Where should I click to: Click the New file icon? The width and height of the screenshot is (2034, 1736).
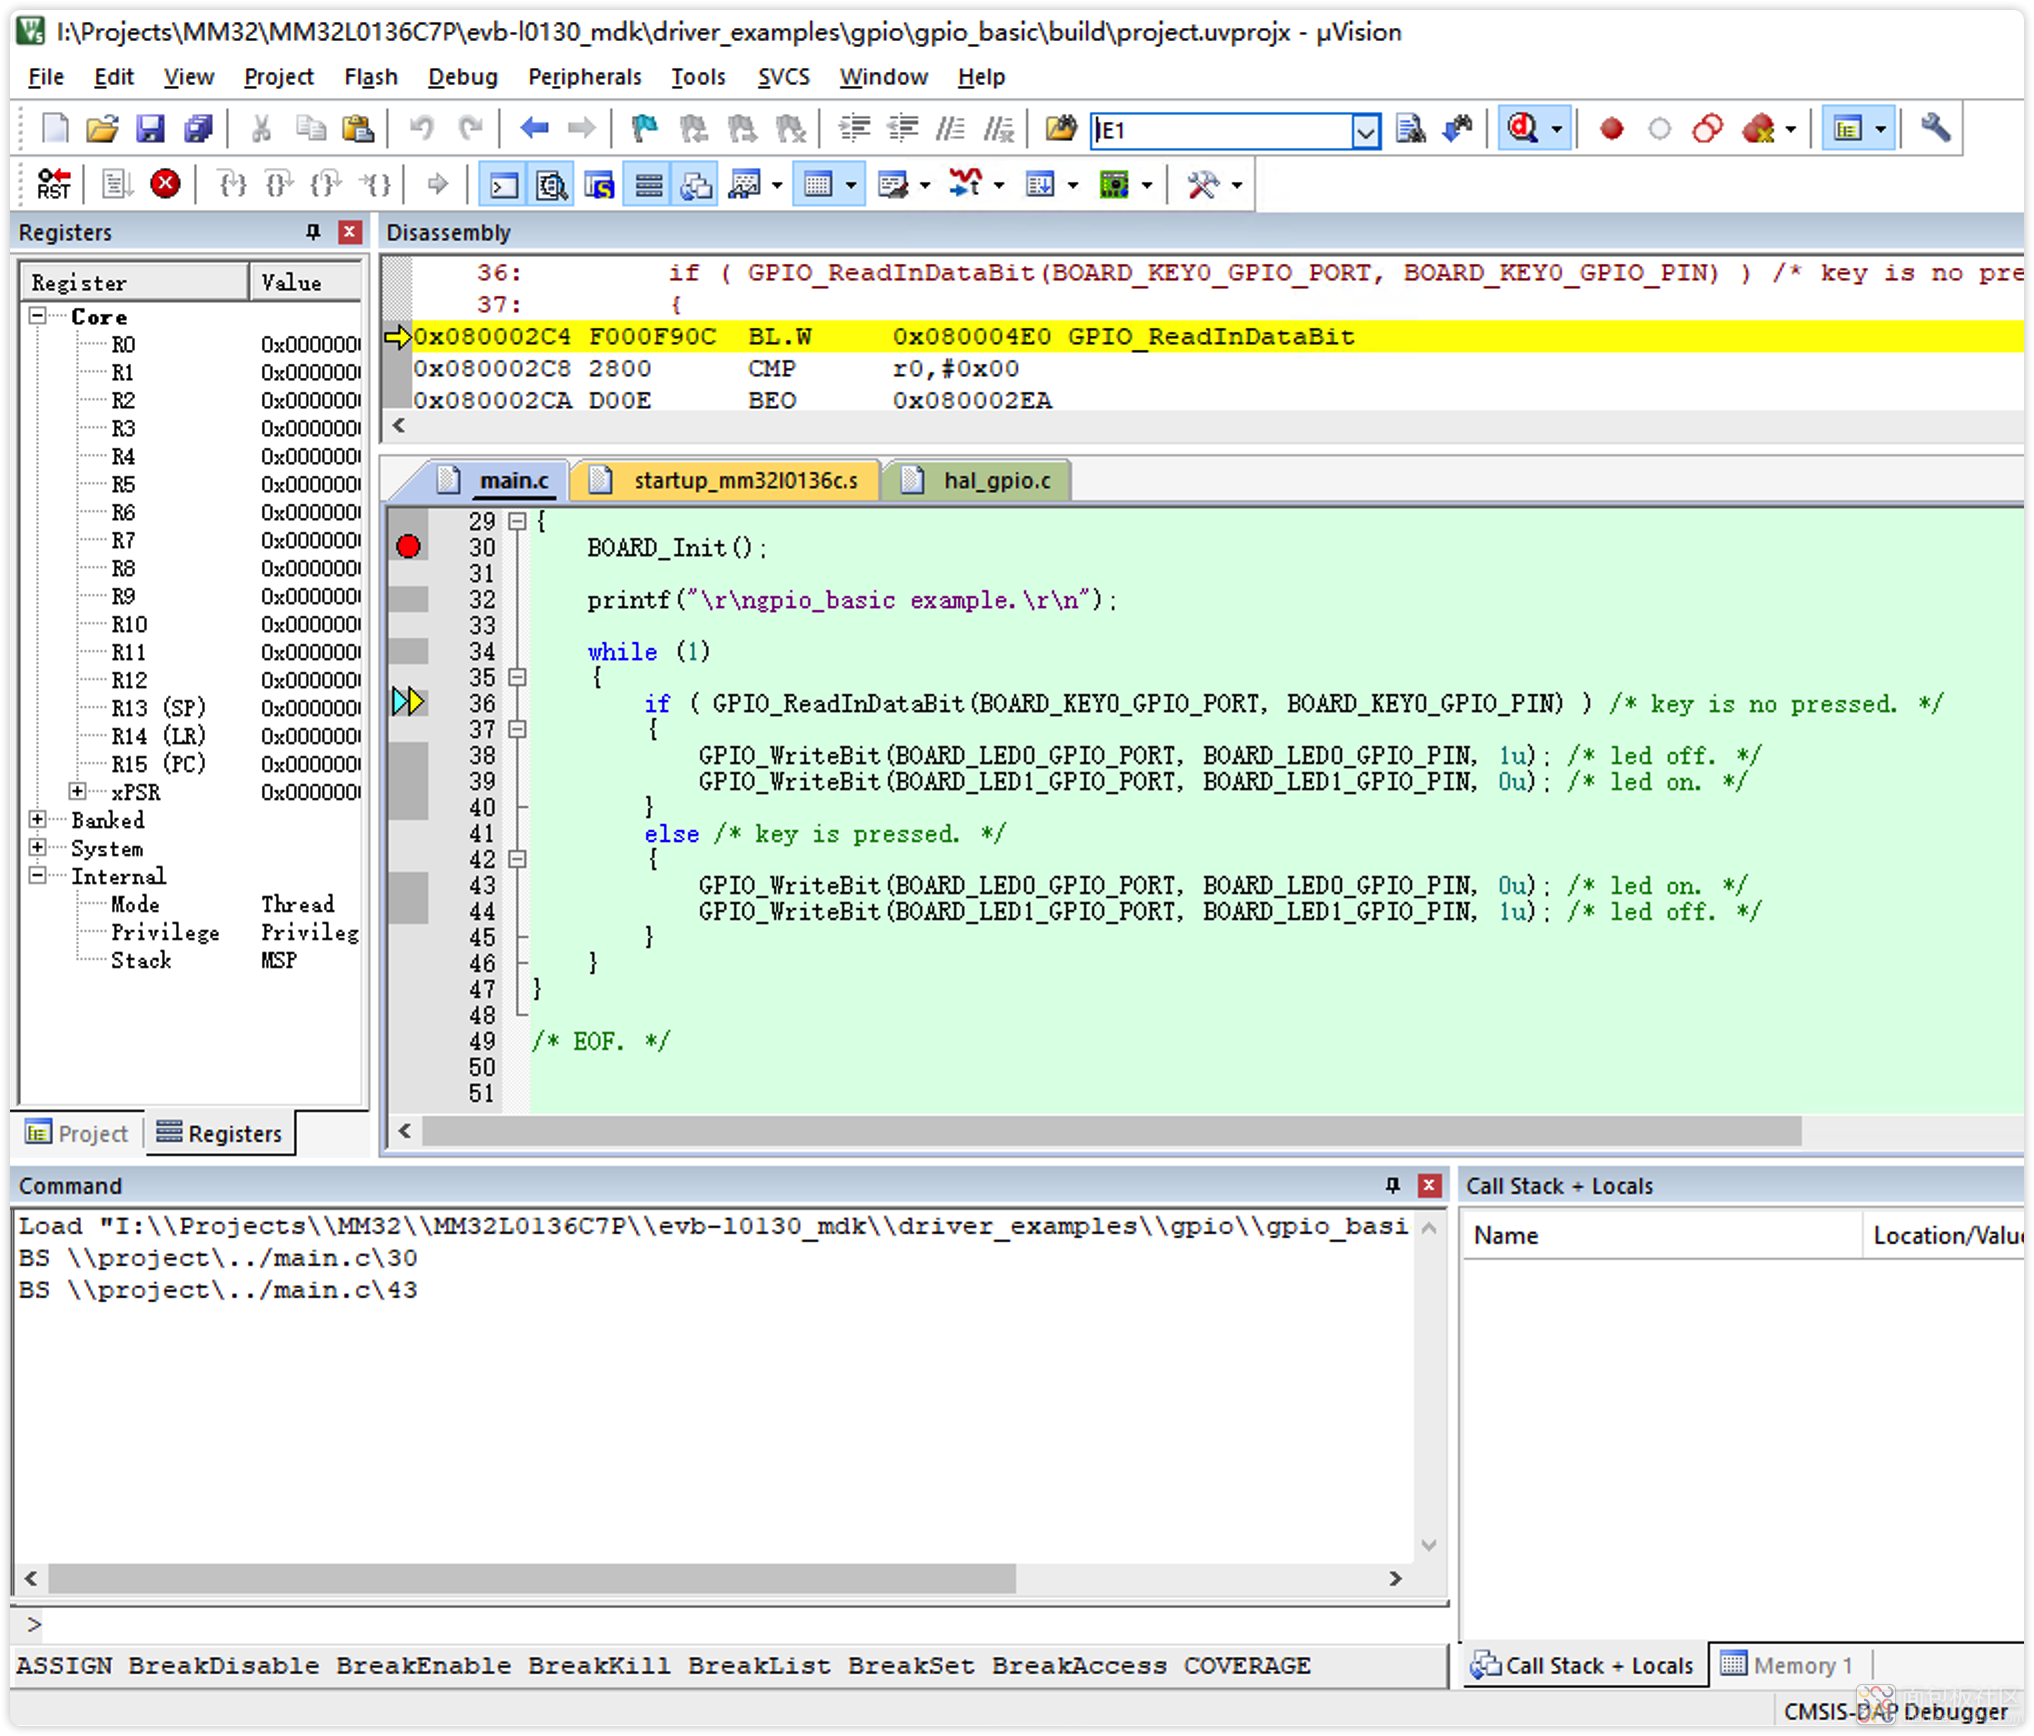click(54, 129)
